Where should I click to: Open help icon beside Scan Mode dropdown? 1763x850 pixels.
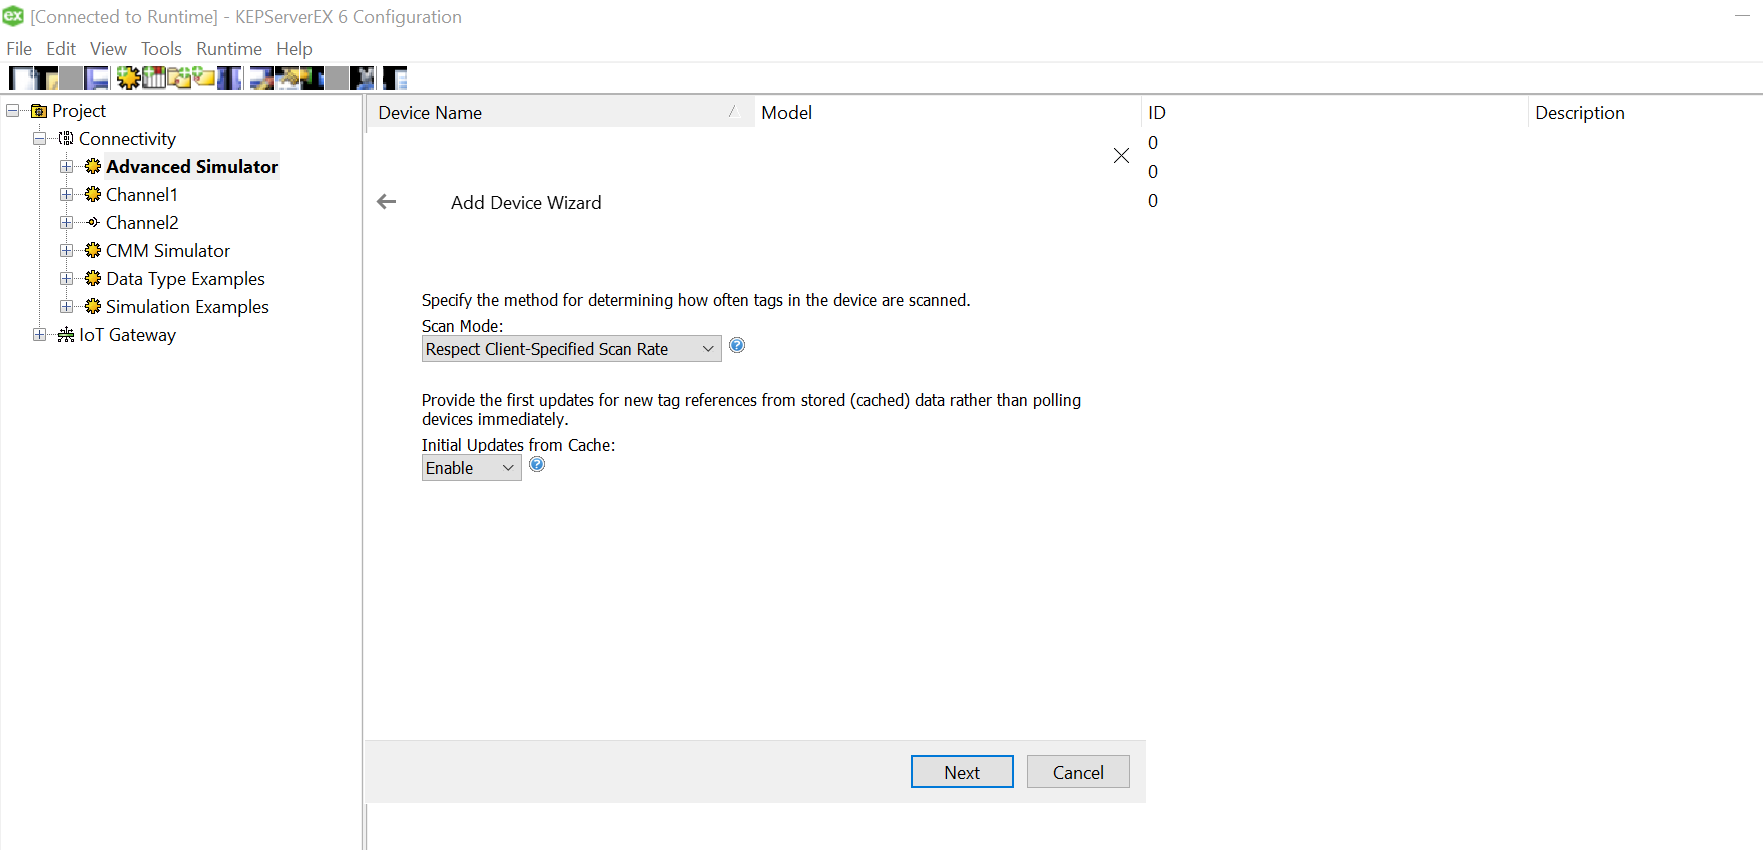(x=737, y=346)
